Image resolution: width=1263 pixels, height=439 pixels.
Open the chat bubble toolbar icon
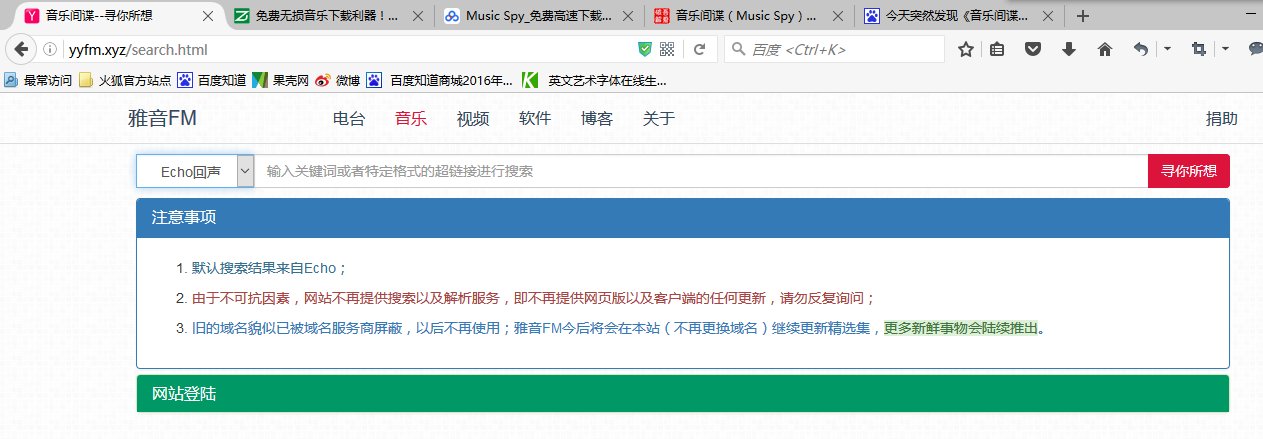[x=1255, y=49]
